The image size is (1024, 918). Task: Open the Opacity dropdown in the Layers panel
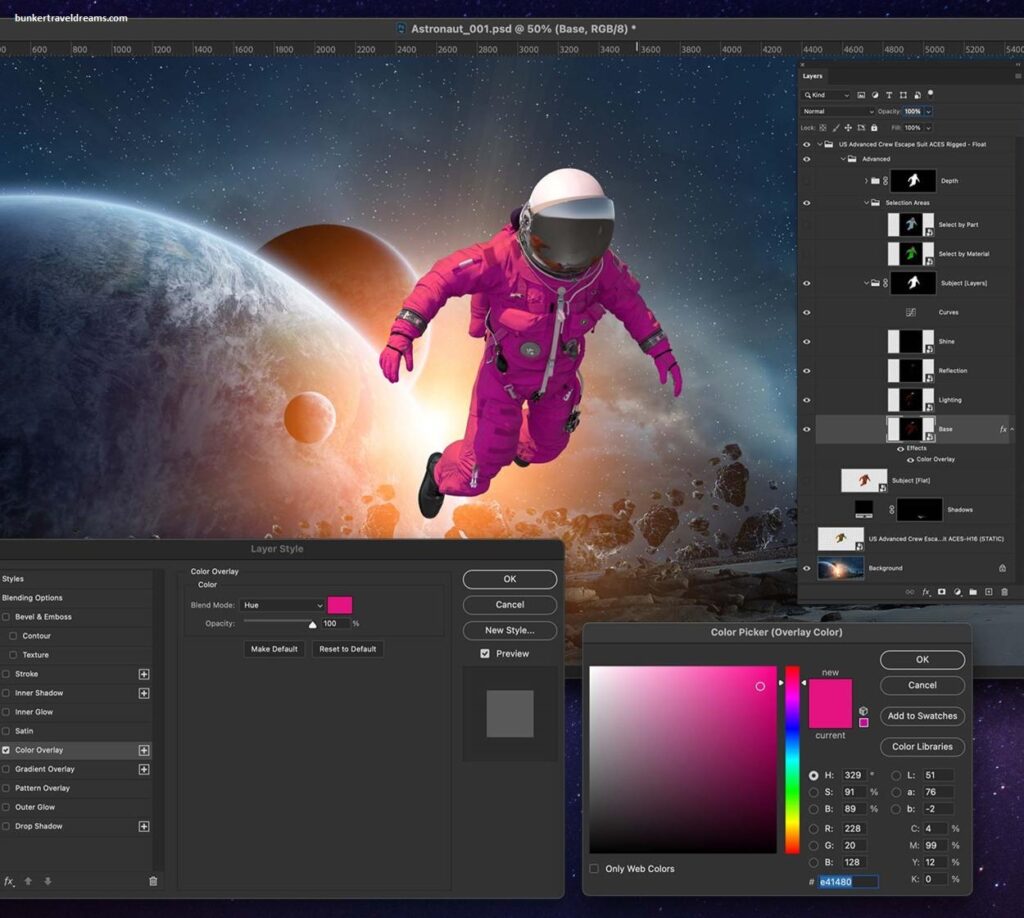[x=929, y=111]
